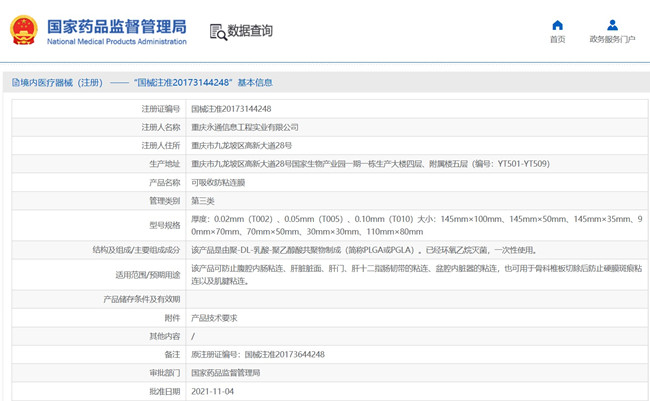This screenshot has width=650, height=401.
Task: Click 首页 text label
Action: pos(558,39)
